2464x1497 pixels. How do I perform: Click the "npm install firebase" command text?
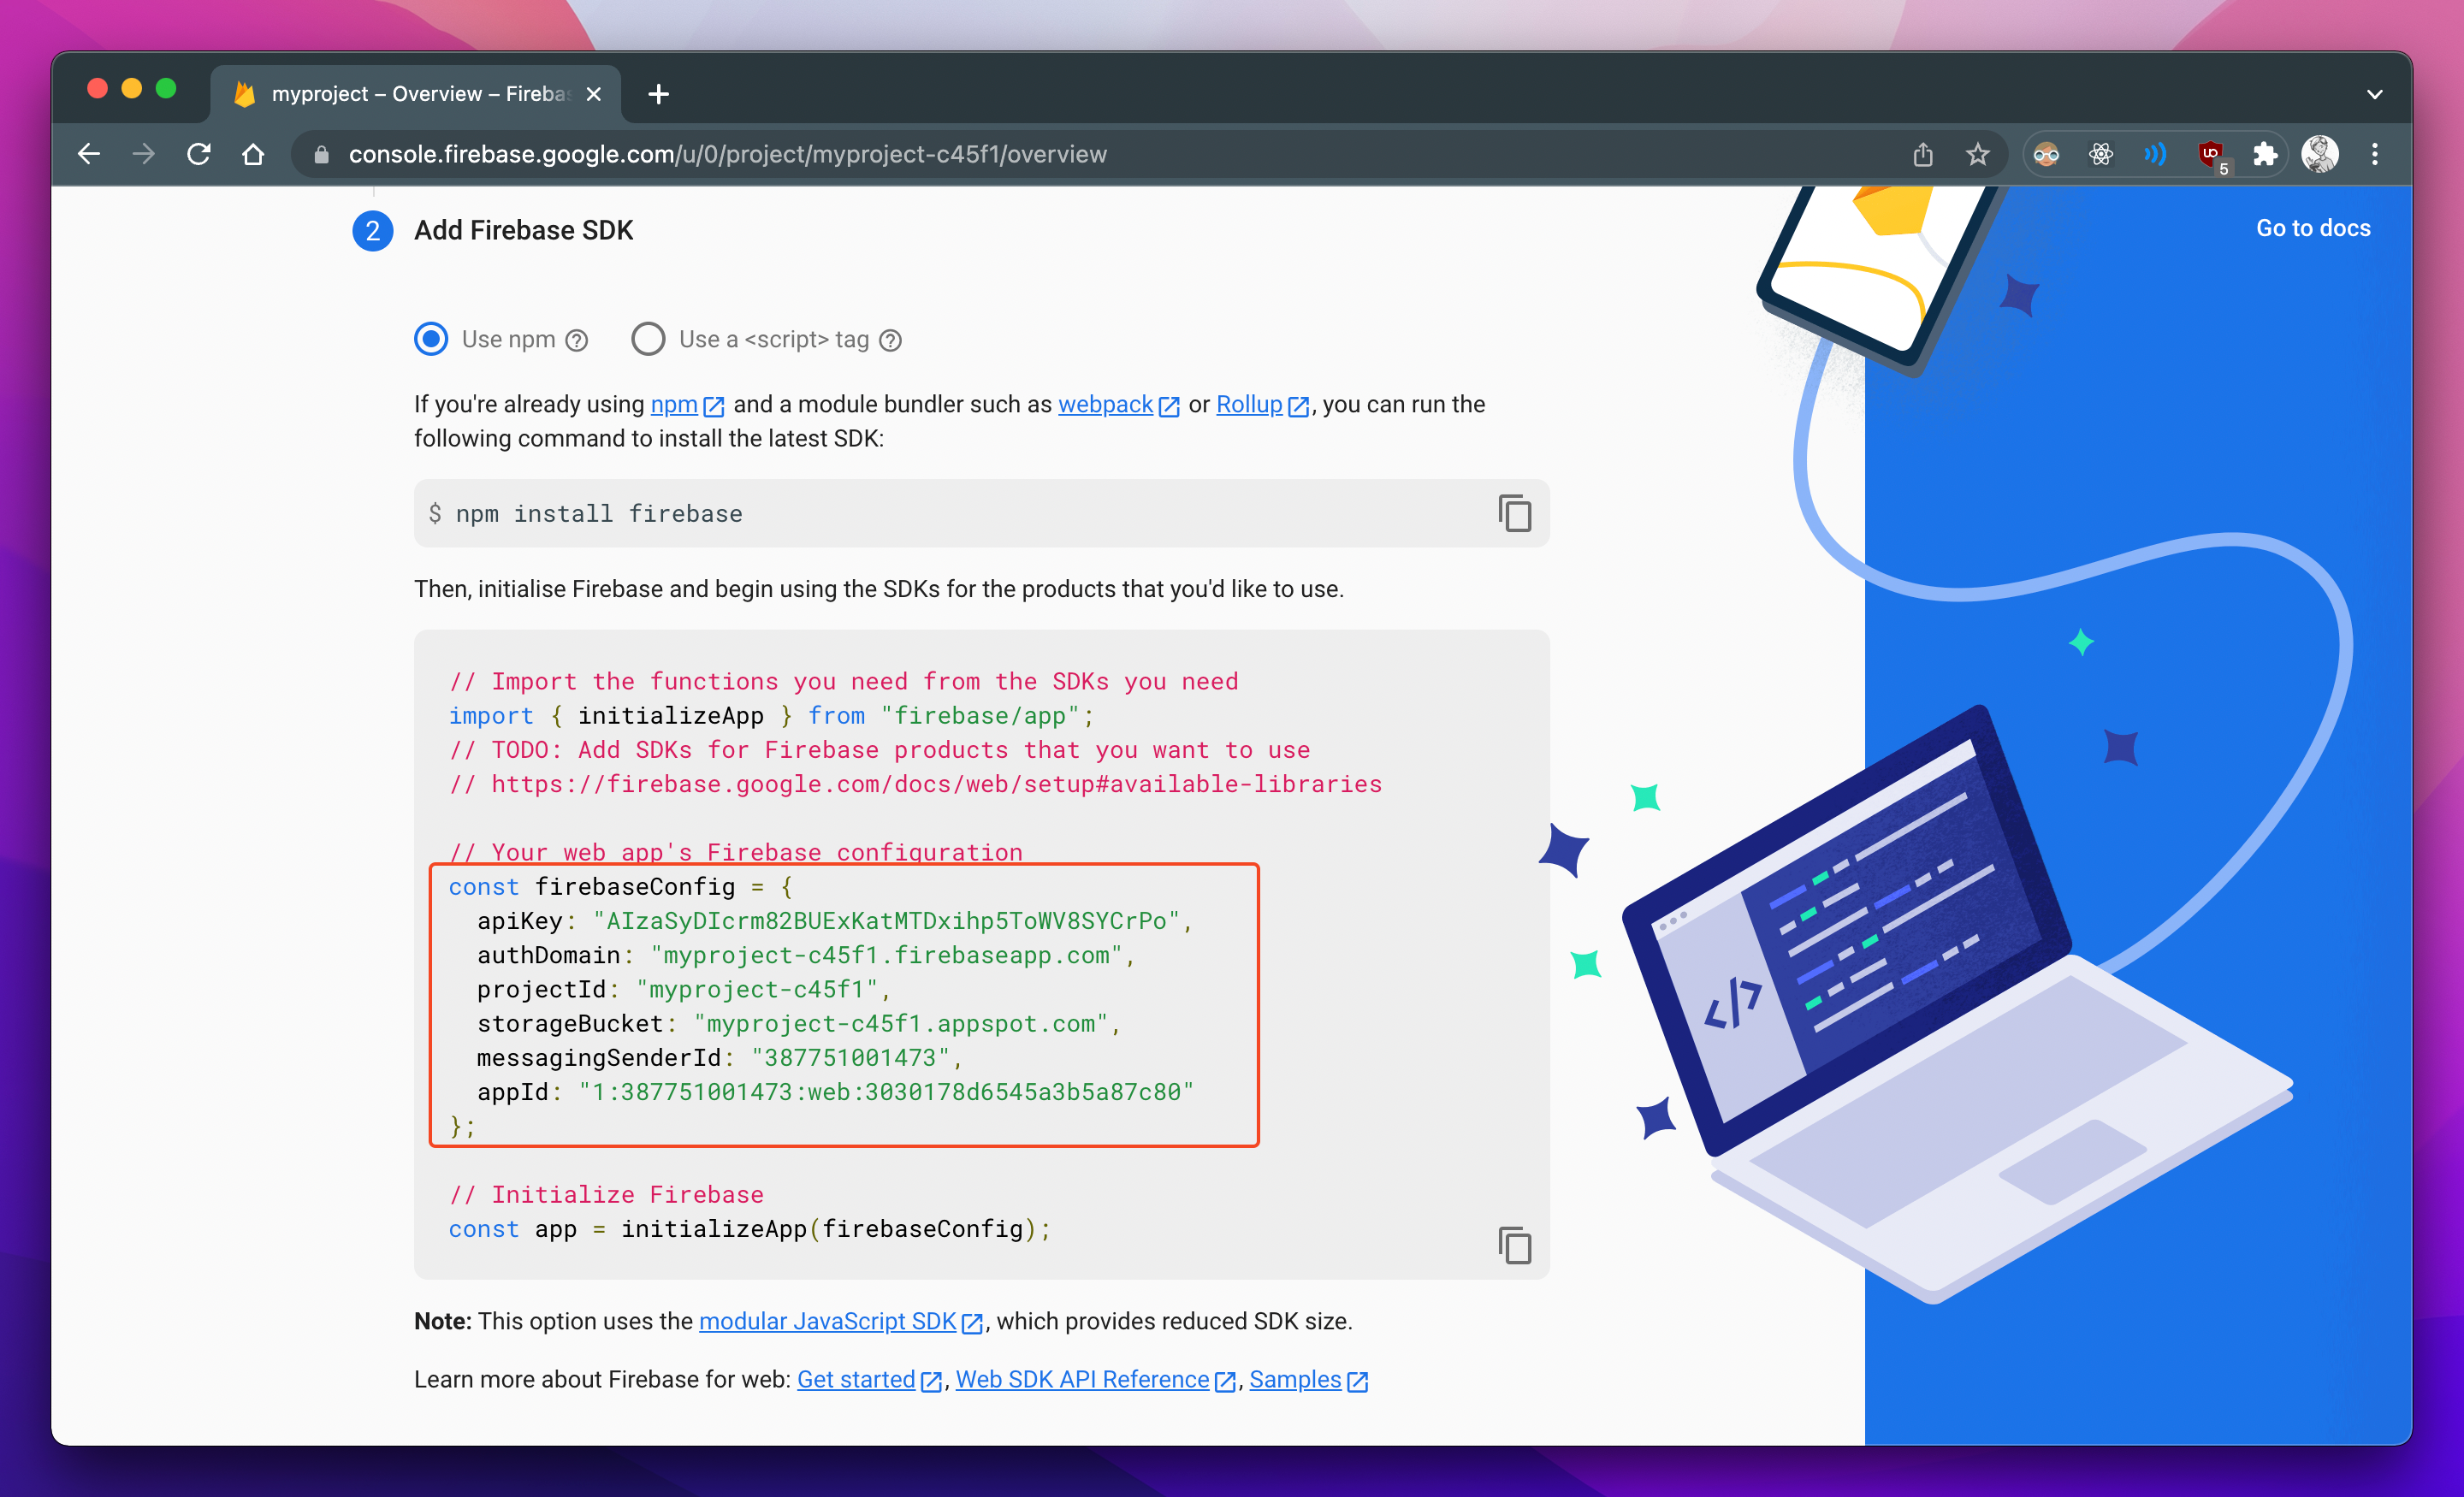(x=599, y=513)
